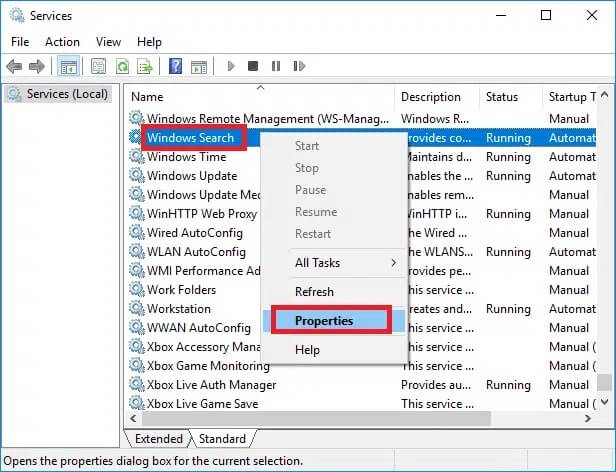Click the horizontal scrollbar left arrow

point(133,418)
